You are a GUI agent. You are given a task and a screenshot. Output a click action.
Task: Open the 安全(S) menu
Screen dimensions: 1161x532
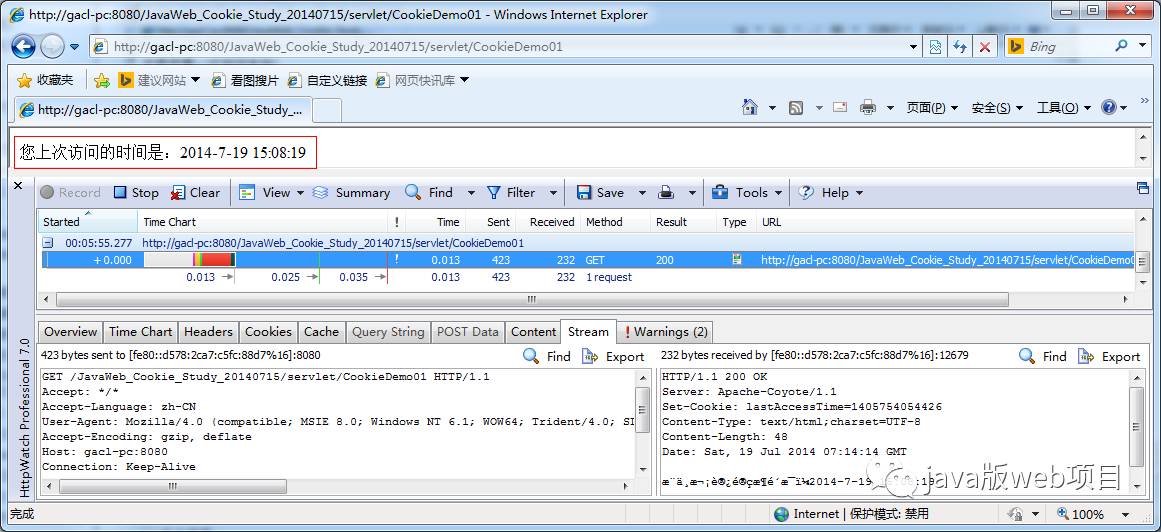click(997, 108)
